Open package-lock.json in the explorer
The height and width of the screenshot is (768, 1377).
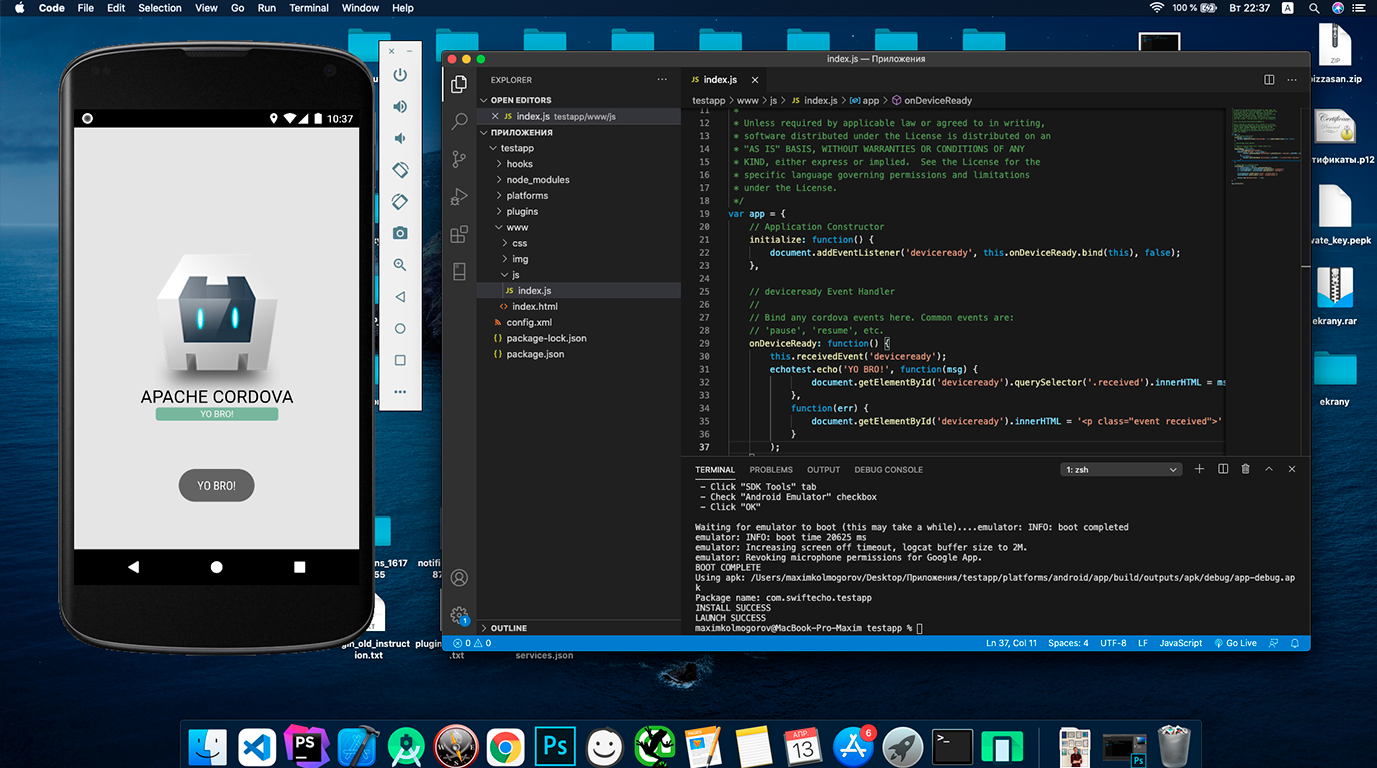point(546,338)
